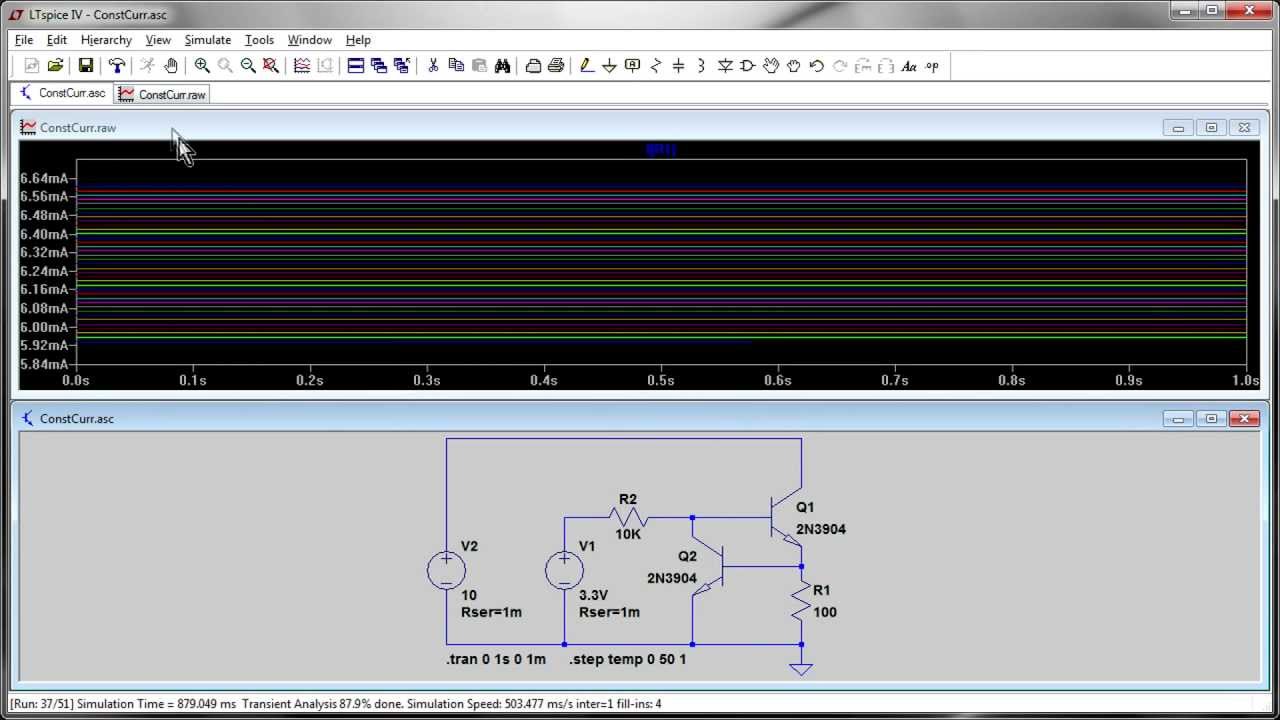
Task: Copy selection toolbar icon
Action: (456, 66)
